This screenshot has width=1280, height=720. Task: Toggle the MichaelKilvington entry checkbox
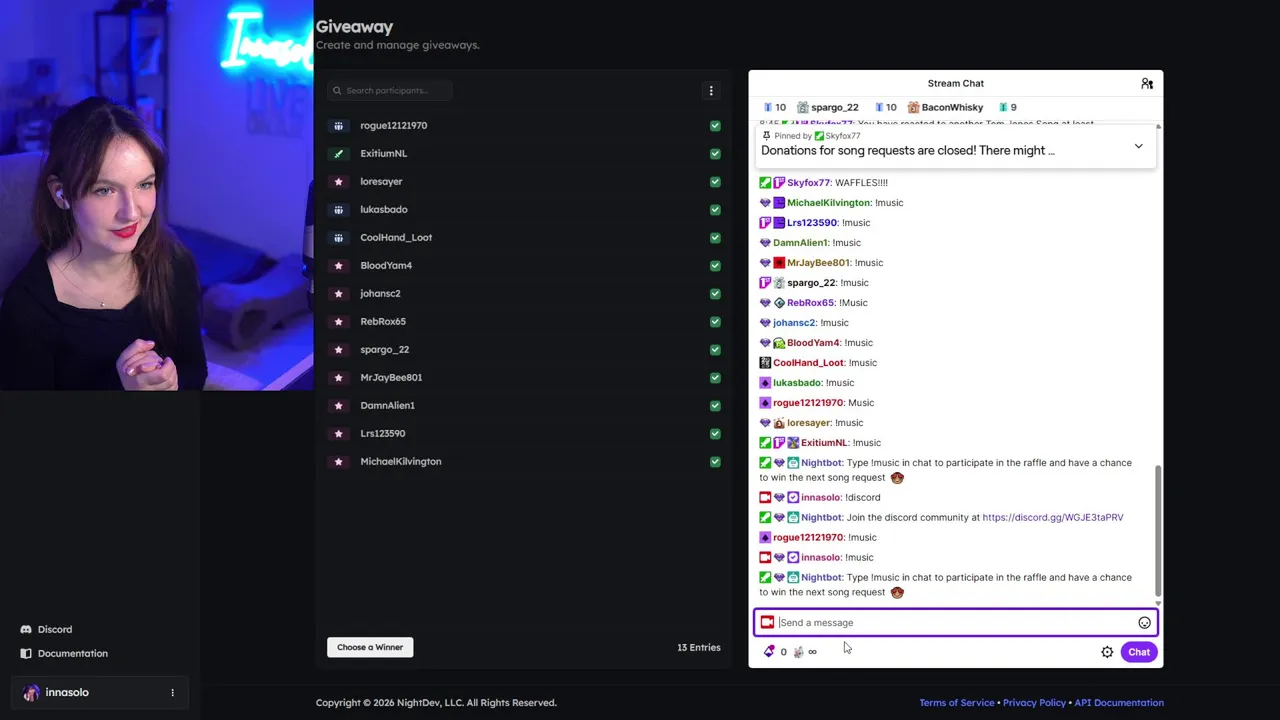(715, 461)
